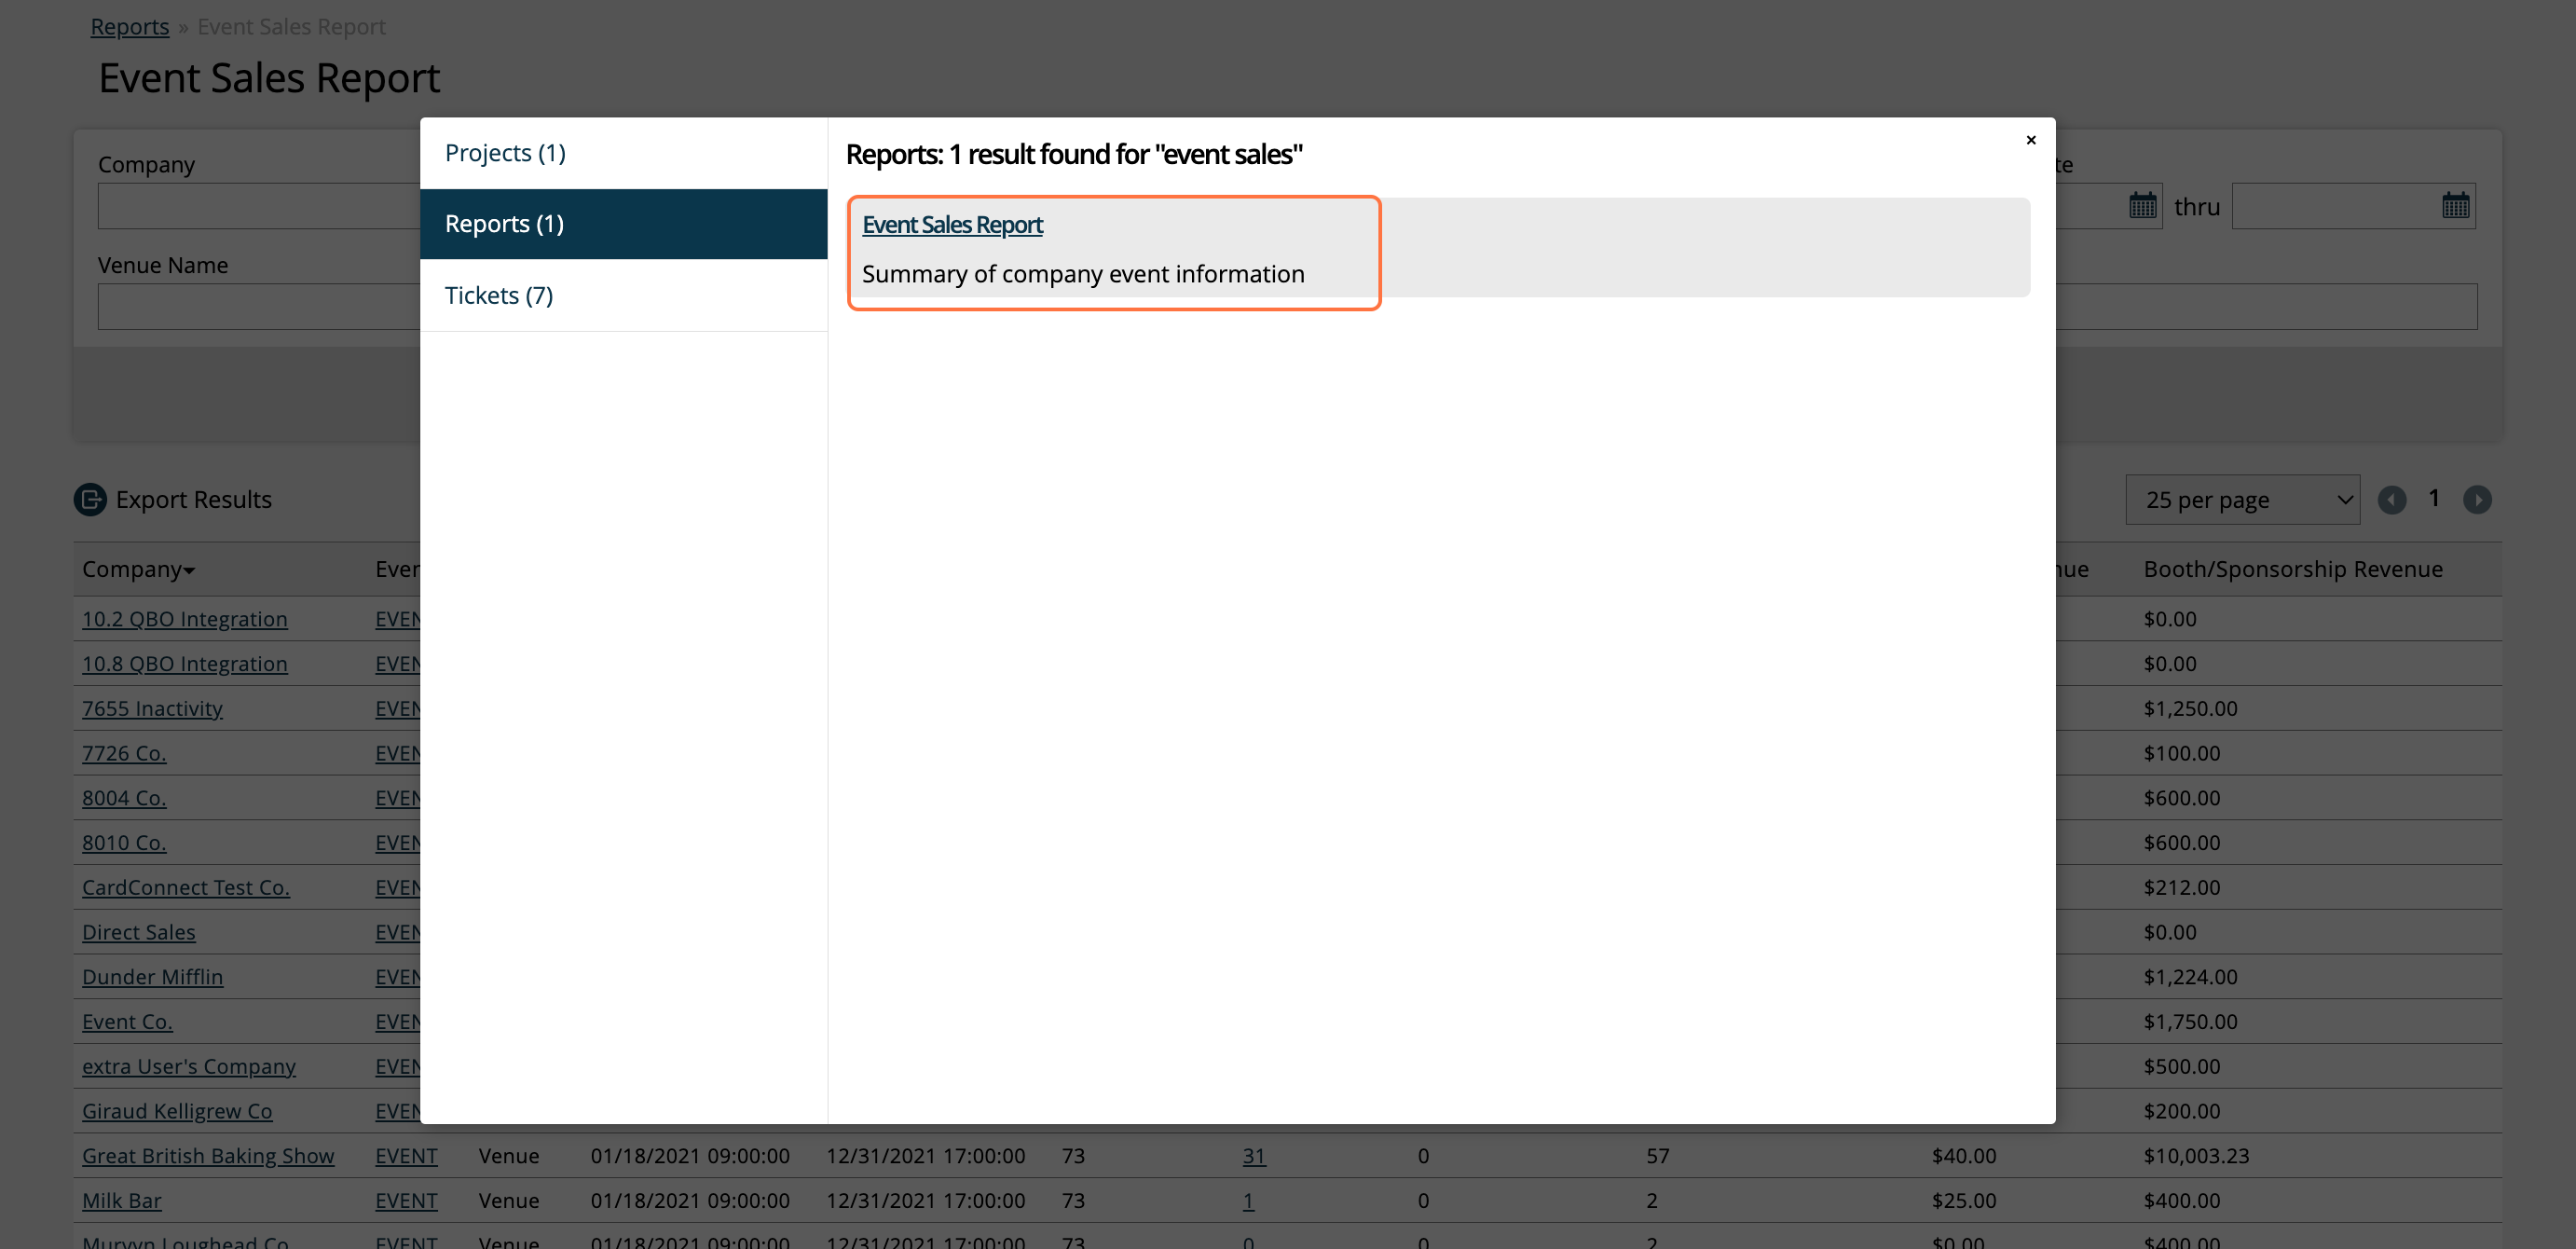The width and height of the screenshot is (2576, 1249).
Task: Click the 31 link in Great British Baking Show row
Action: click(1254, 1156)
